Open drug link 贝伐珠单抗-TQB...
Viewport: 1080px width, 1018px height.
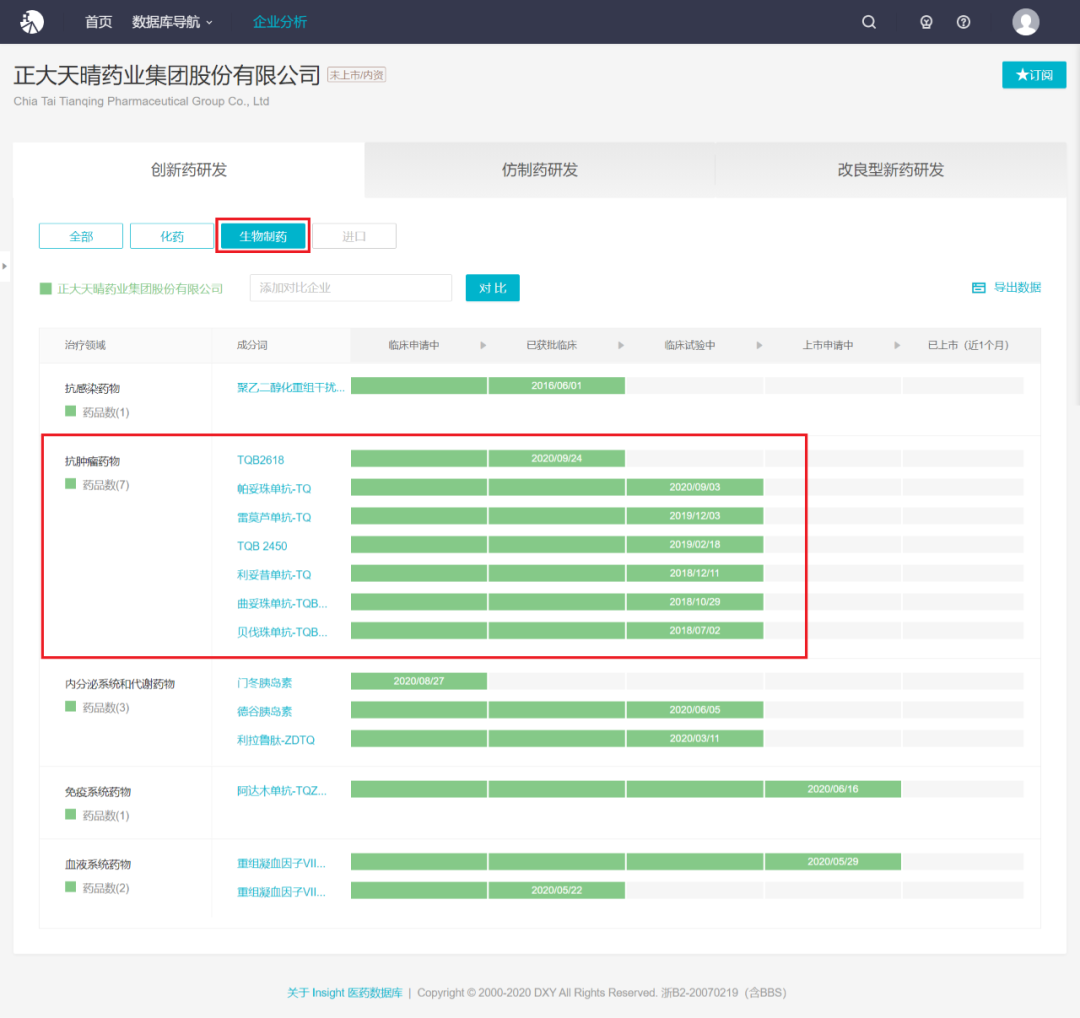pos(282,632)
